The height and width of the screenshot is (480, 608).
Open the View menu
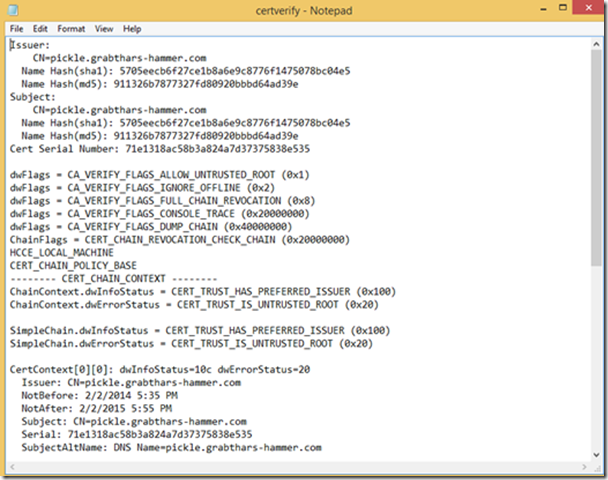[104, 29]
